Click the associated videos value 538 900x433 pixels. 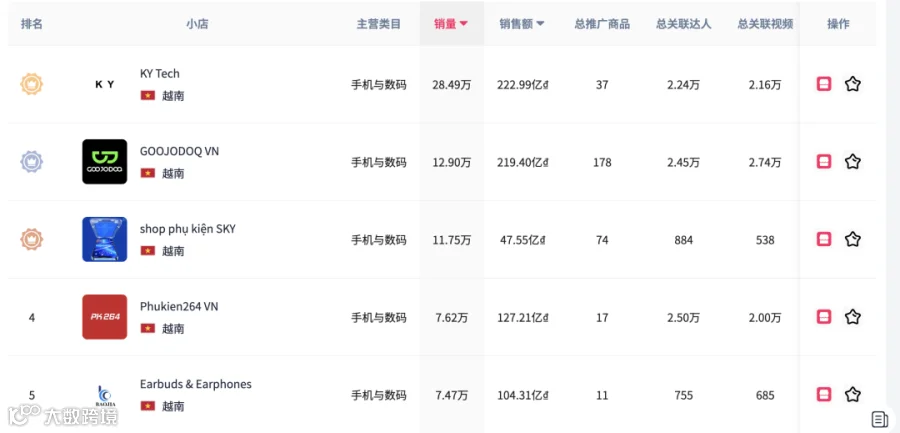click(765, 240)
